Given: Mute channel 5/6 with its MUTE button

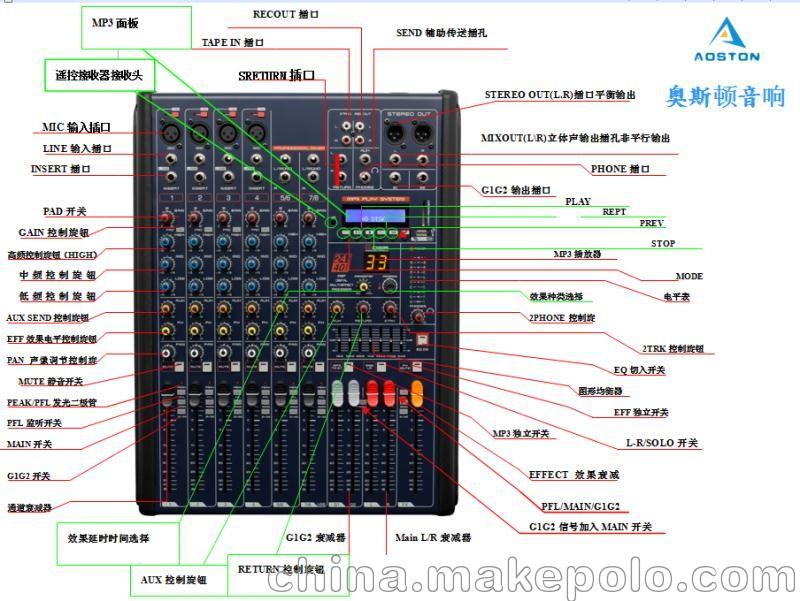Looking at the screenshot, I should click(x=292, y=367).
